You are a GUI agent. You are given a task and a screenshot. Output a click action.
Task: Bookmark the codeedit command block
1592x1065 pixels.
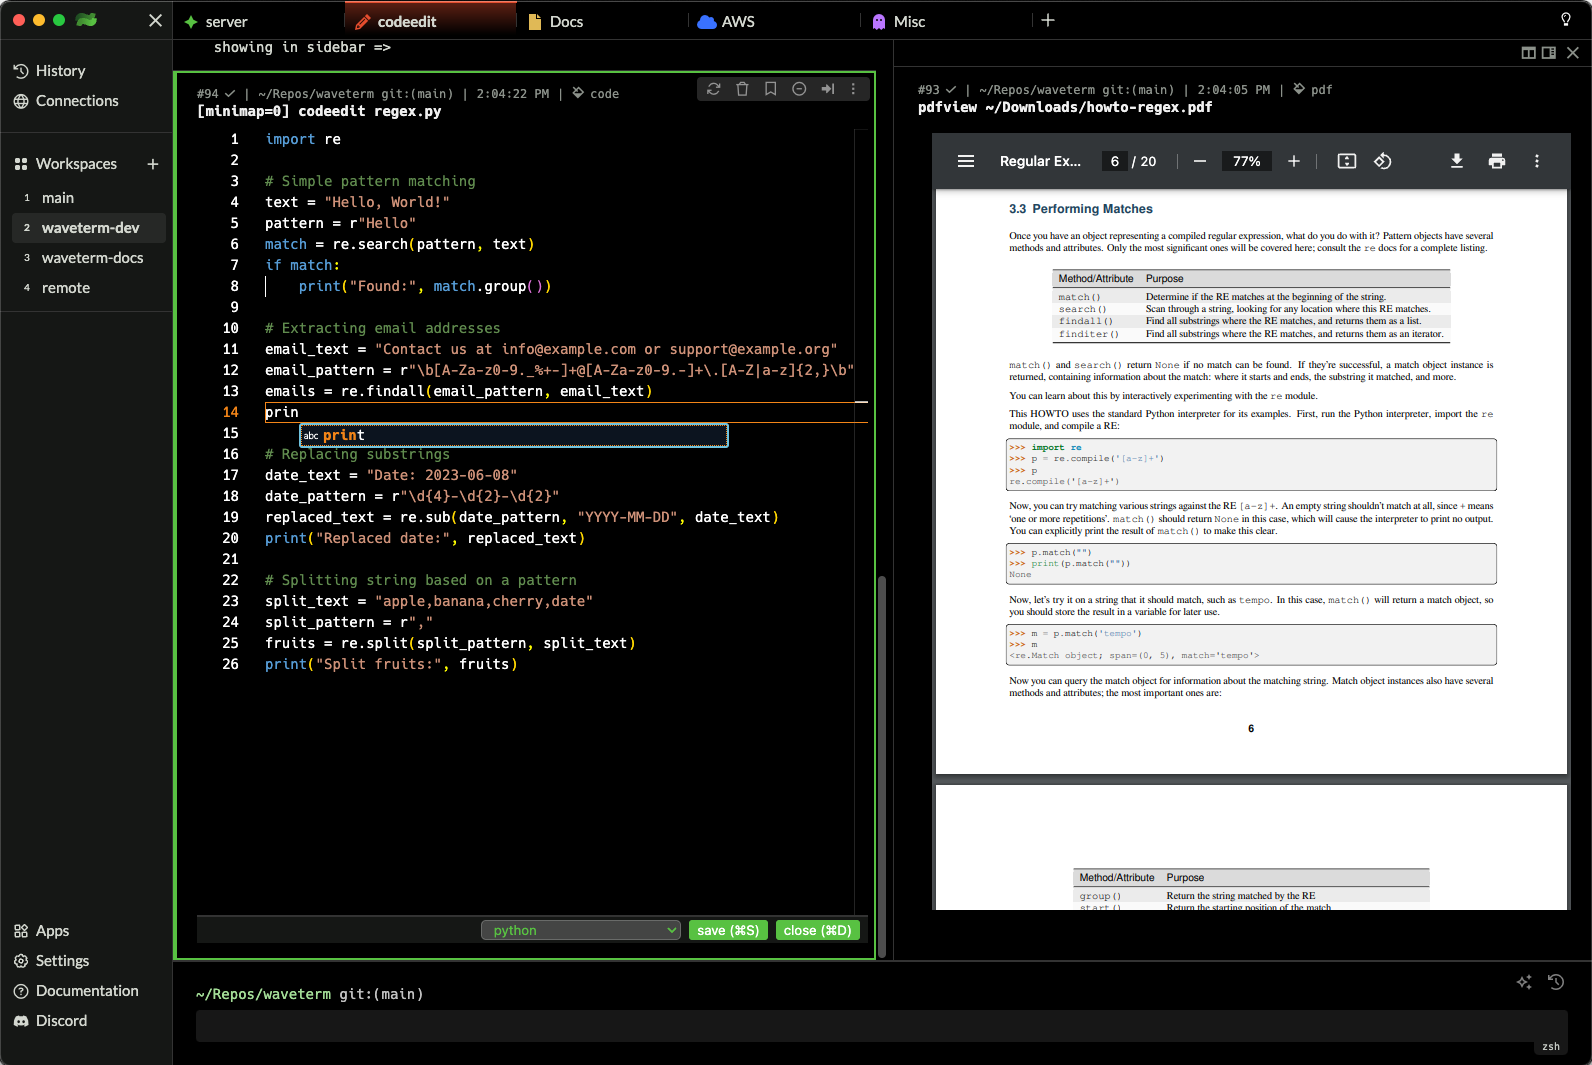pos(770,89)
